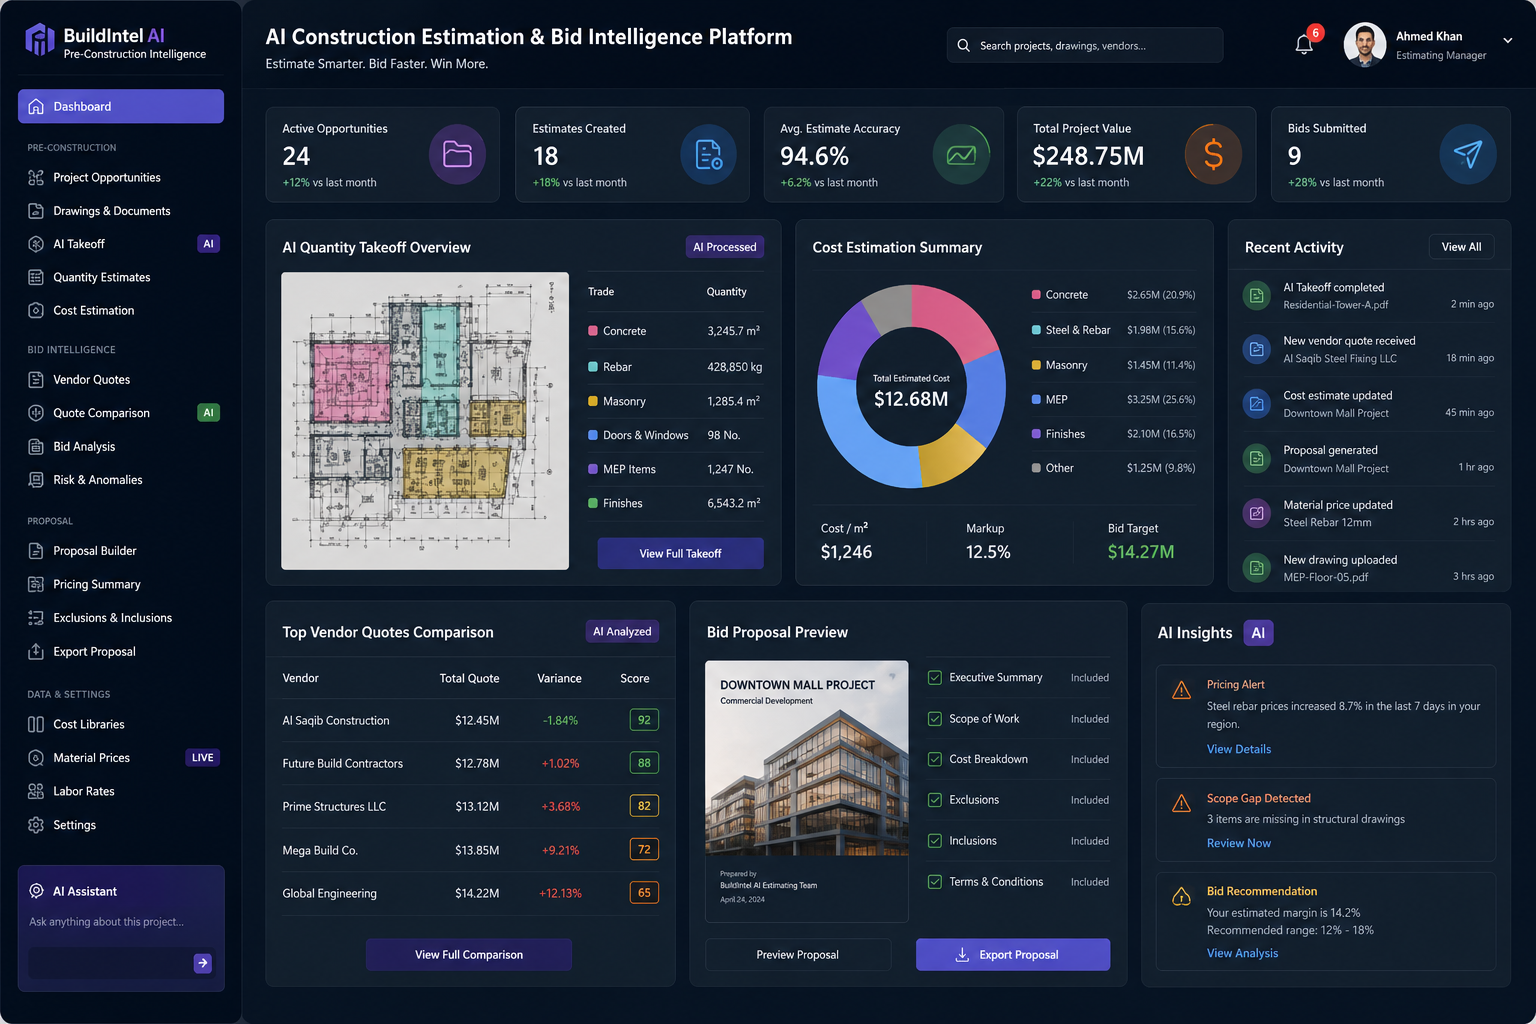The width and height of the screenshot is (1536, 1024).
Task: Toggle the Executive Summary checkbox
Action: point(935,677)
